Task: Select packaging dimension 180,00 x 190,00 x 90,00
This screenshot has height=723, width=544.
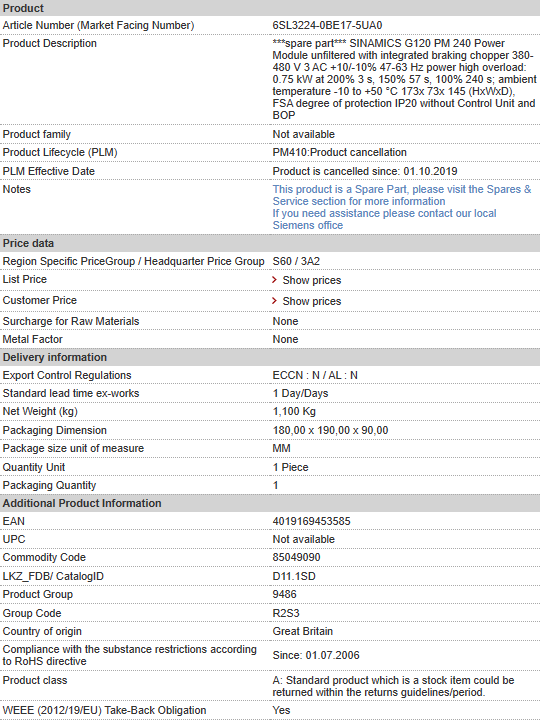Action: coord(330,431)
